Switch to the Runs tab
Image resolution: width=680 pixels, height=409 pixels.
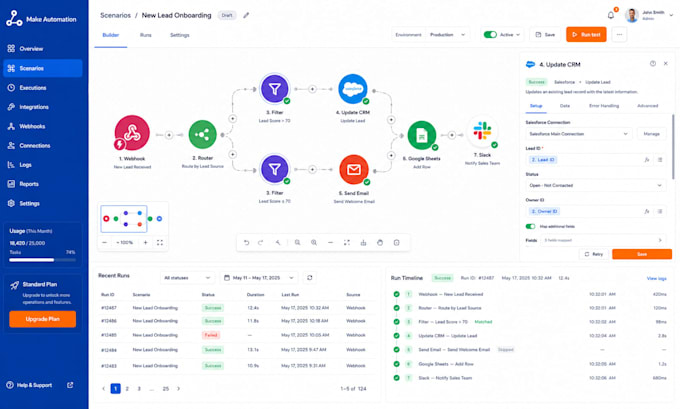(x=146, y=35)
